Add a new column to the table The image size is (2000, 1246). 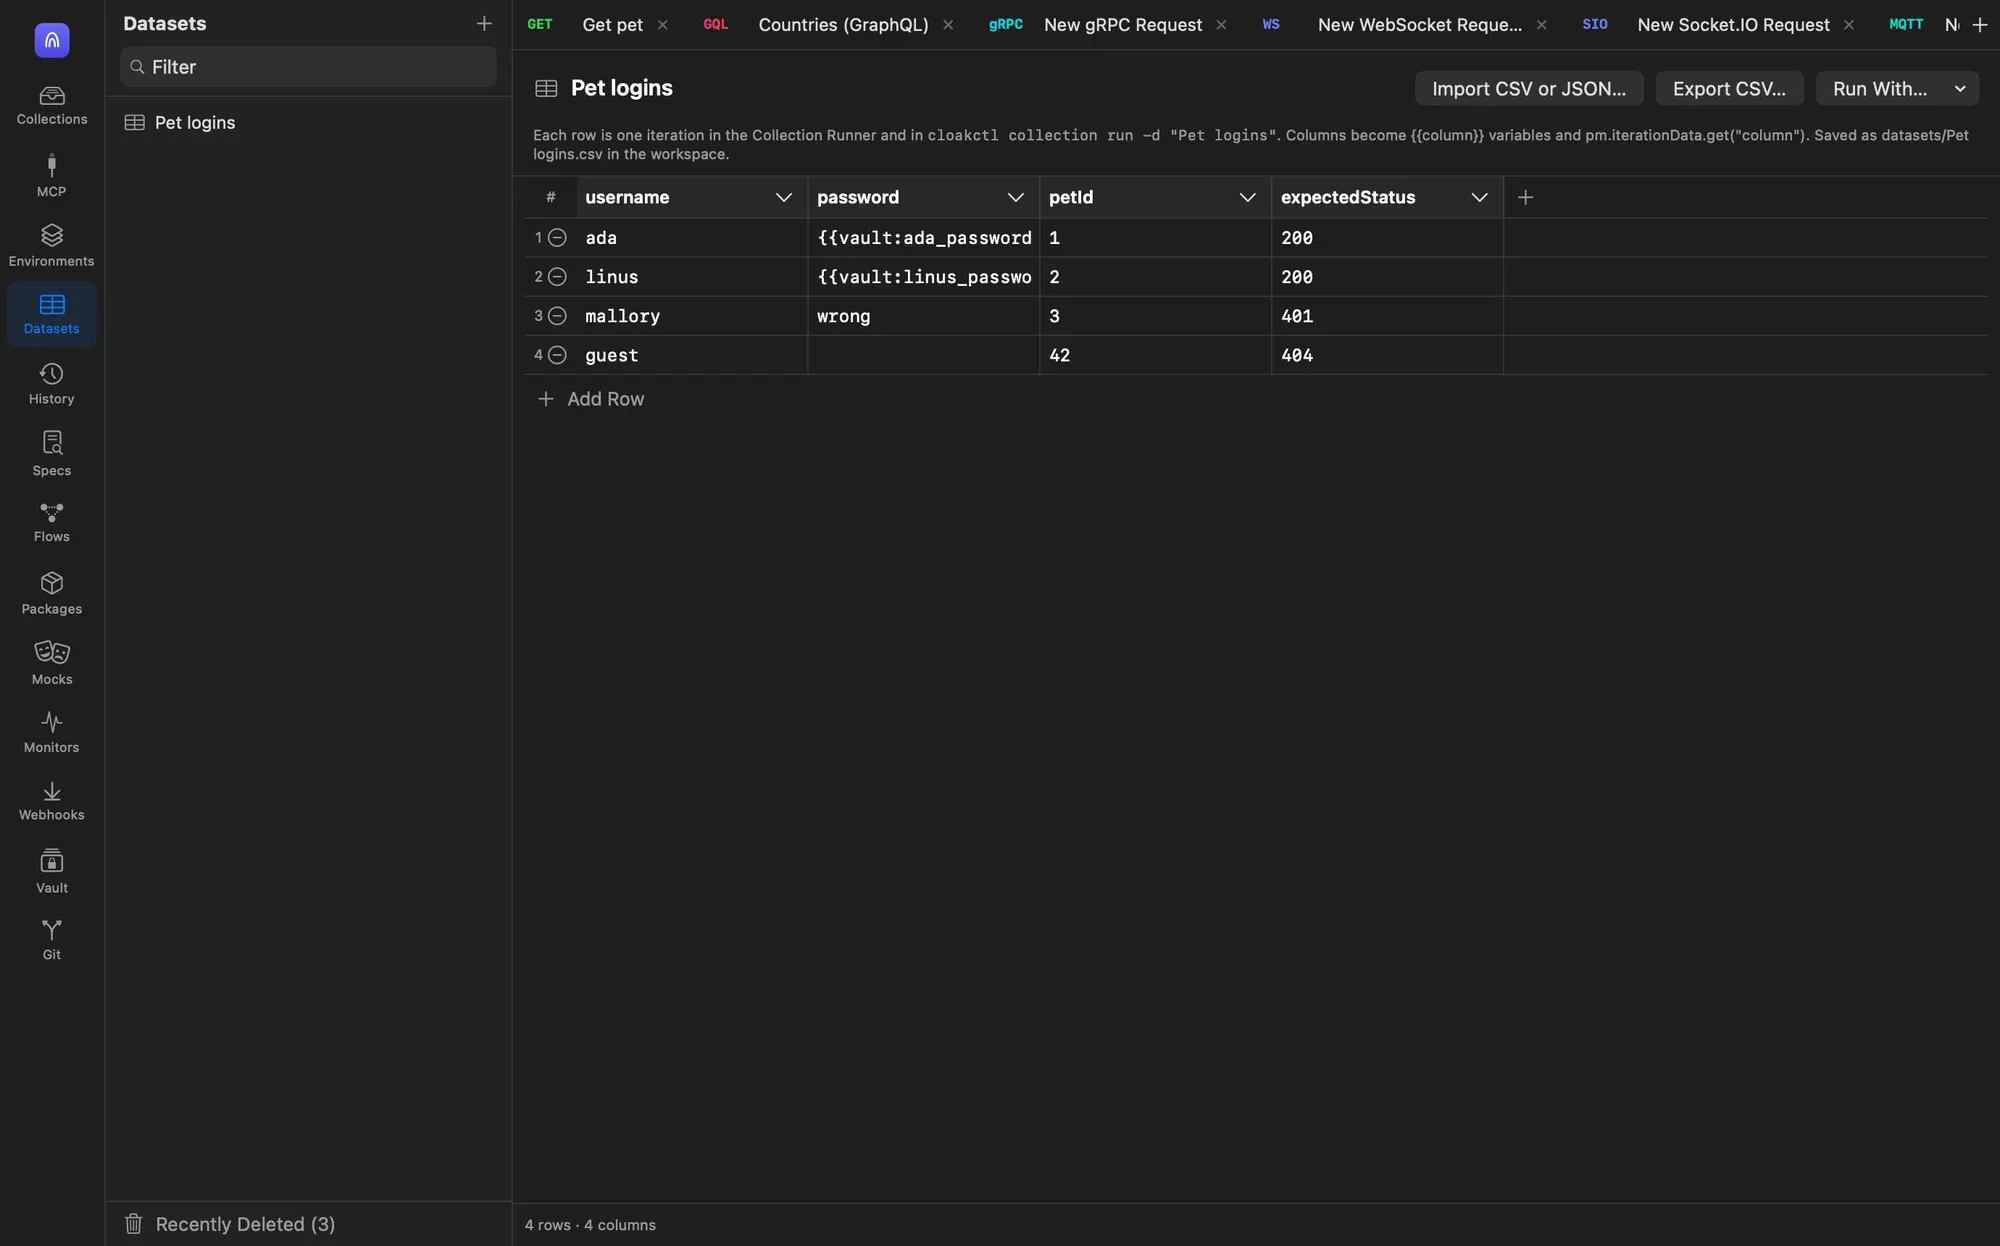pos(1525,197)
